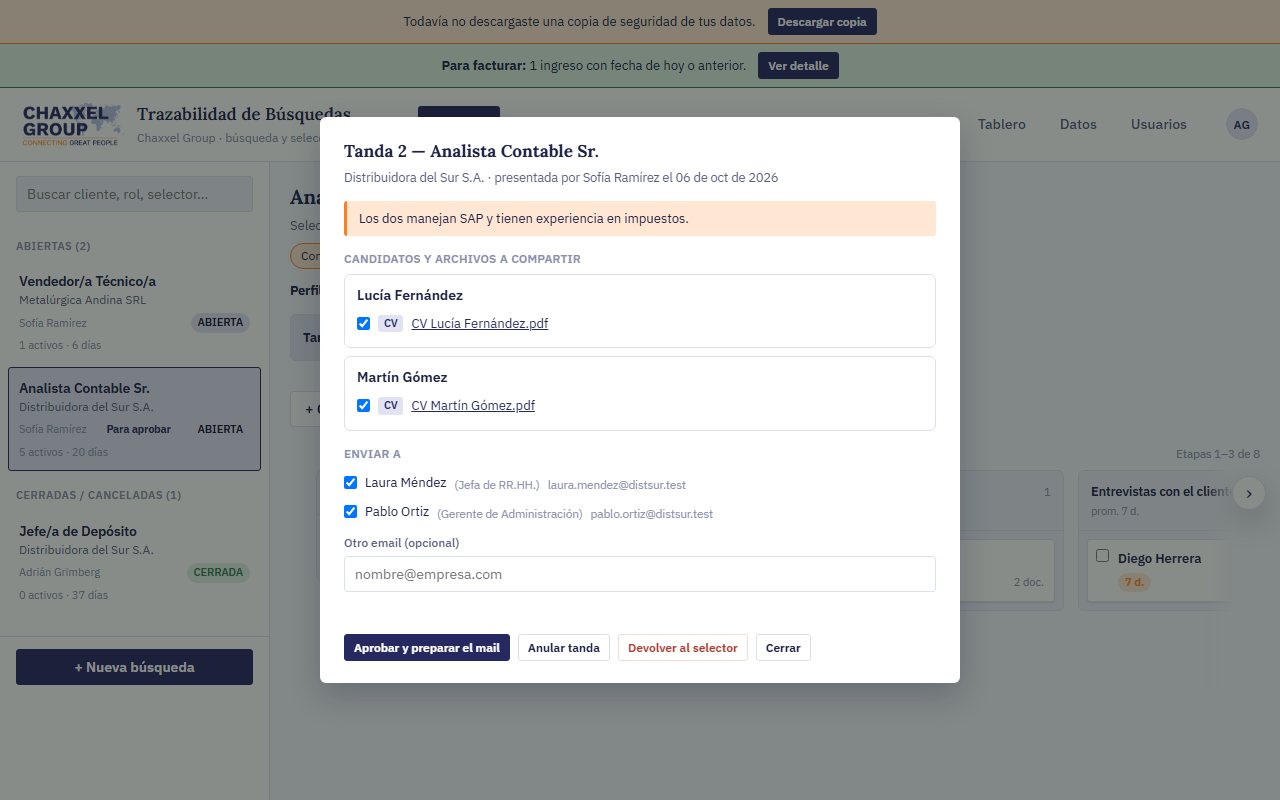Download the backup with Descargar copia

pyautogui.click(x=822, y=22)
